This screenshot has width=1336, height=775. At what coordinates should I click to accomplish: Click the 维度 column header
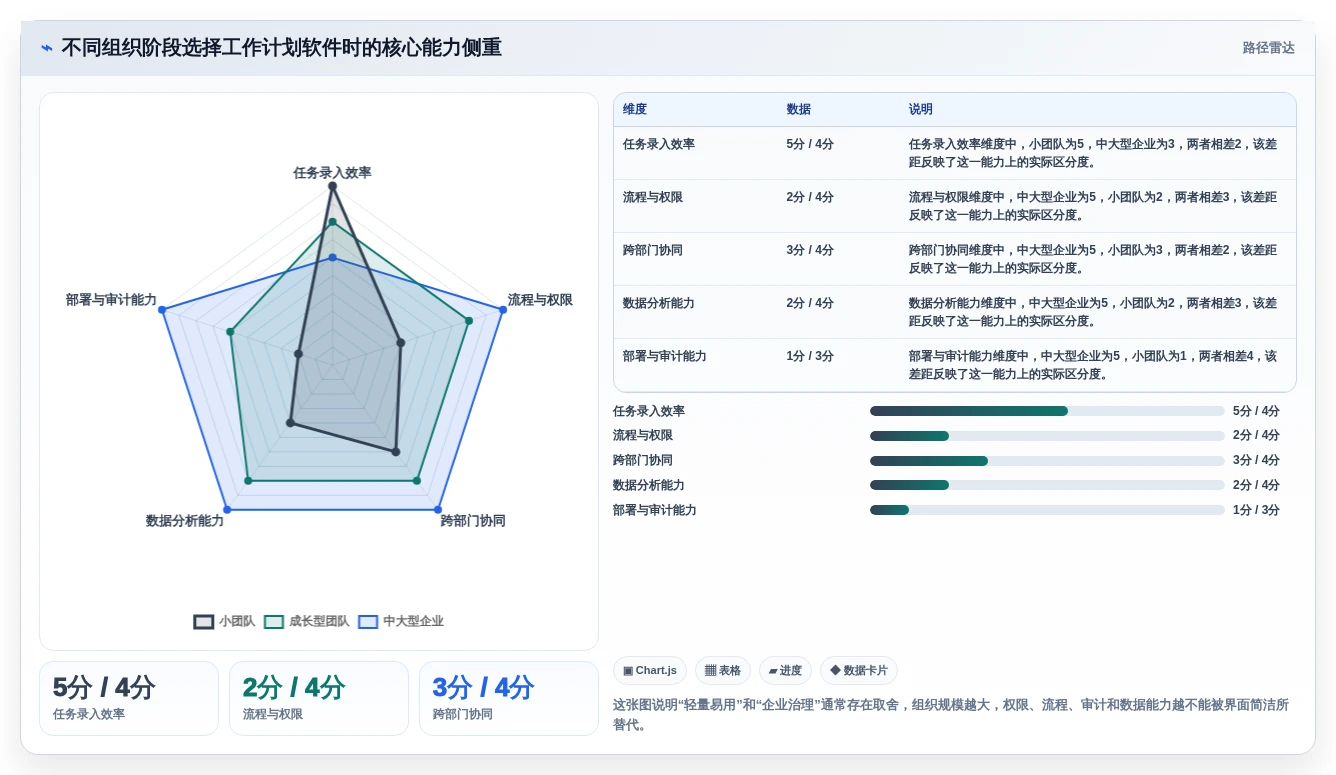pos(635,109)
